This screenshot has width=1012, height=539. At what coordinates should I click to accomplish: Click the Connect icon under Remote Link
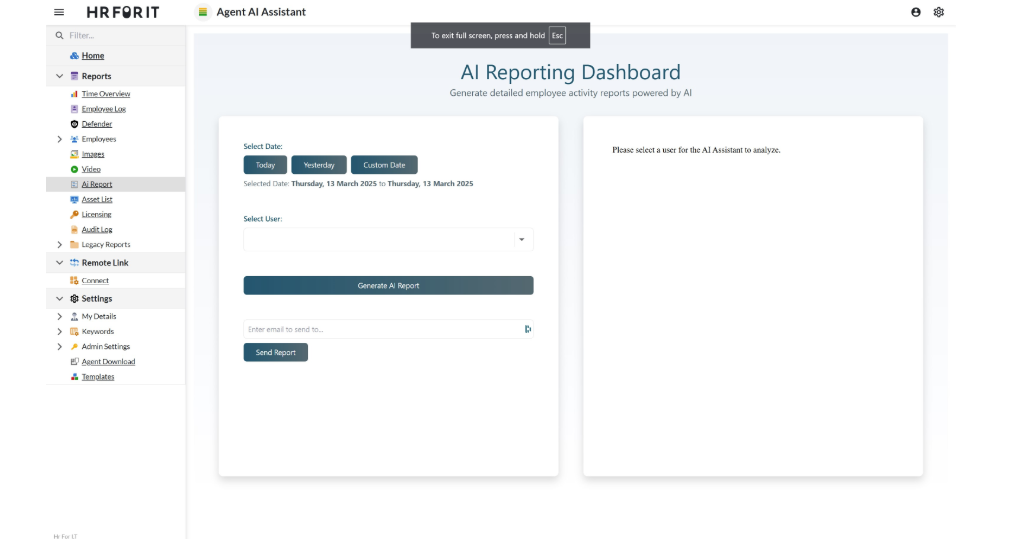[x=74, y=280]
